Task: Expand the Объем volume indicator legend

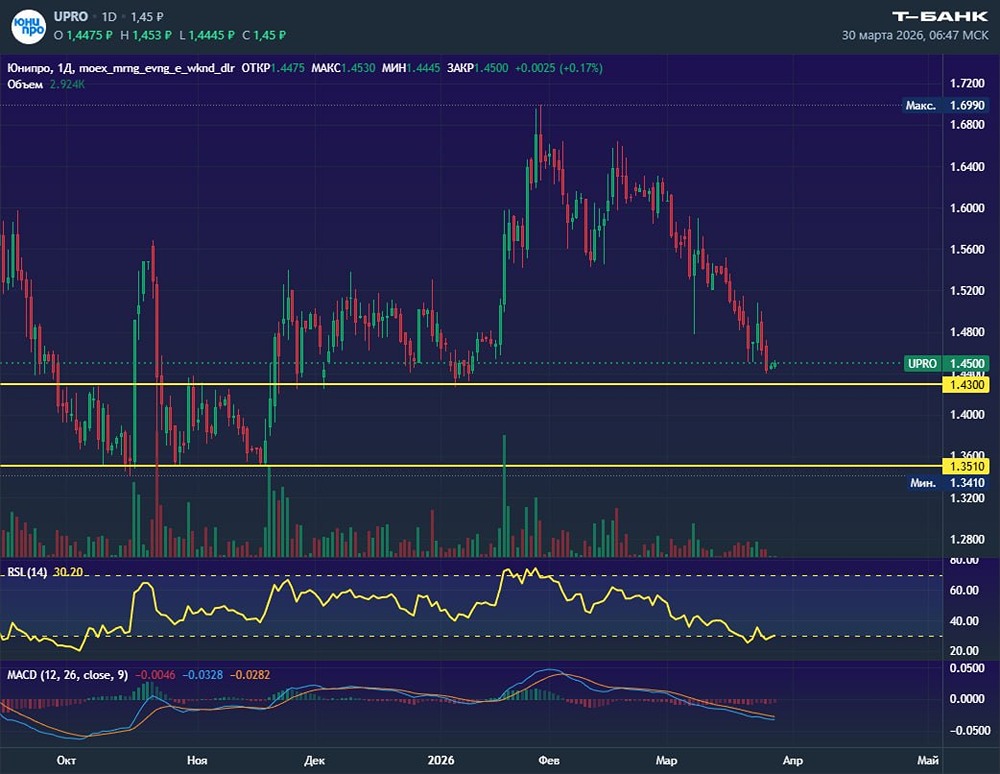Action: [x=24, y=84]
